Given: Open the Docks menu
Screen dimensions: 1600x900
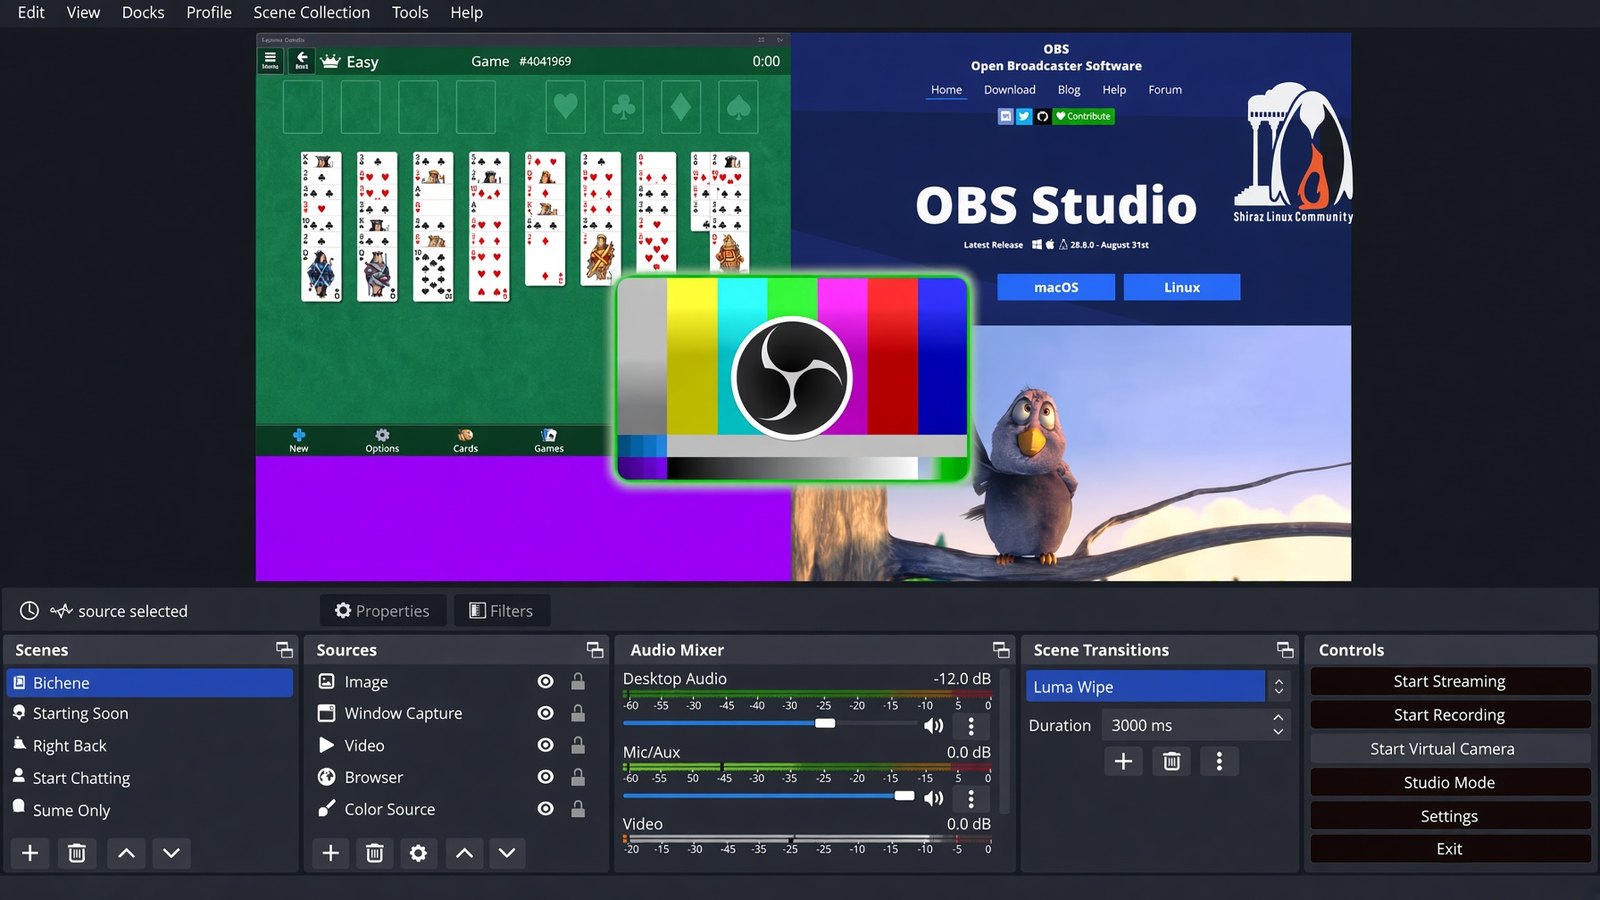Looking at the screenshot, I should pyautogui.click(x=143, y=13).
